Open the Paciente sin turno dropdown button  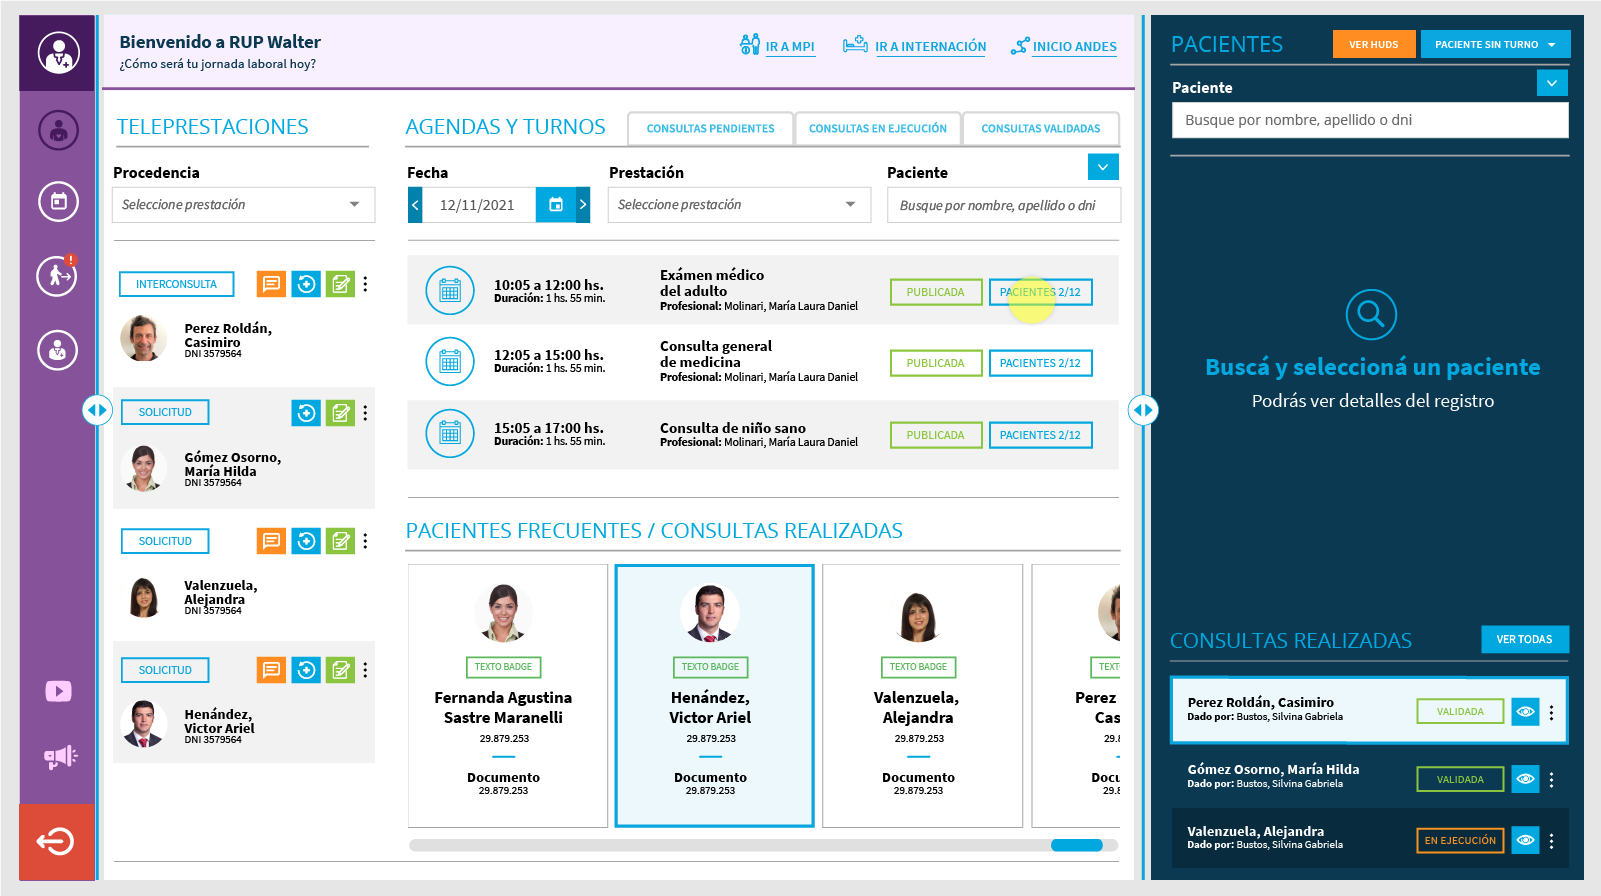(x=1495, y=44)
